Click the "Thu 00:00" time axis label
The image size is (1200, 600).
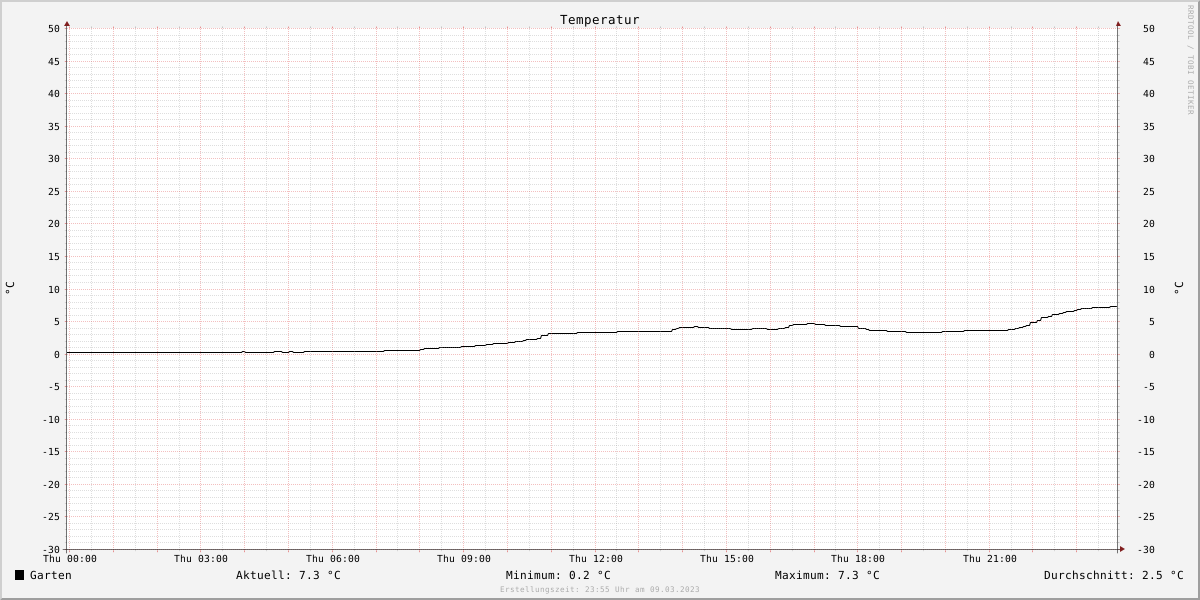tap(70, 559)
